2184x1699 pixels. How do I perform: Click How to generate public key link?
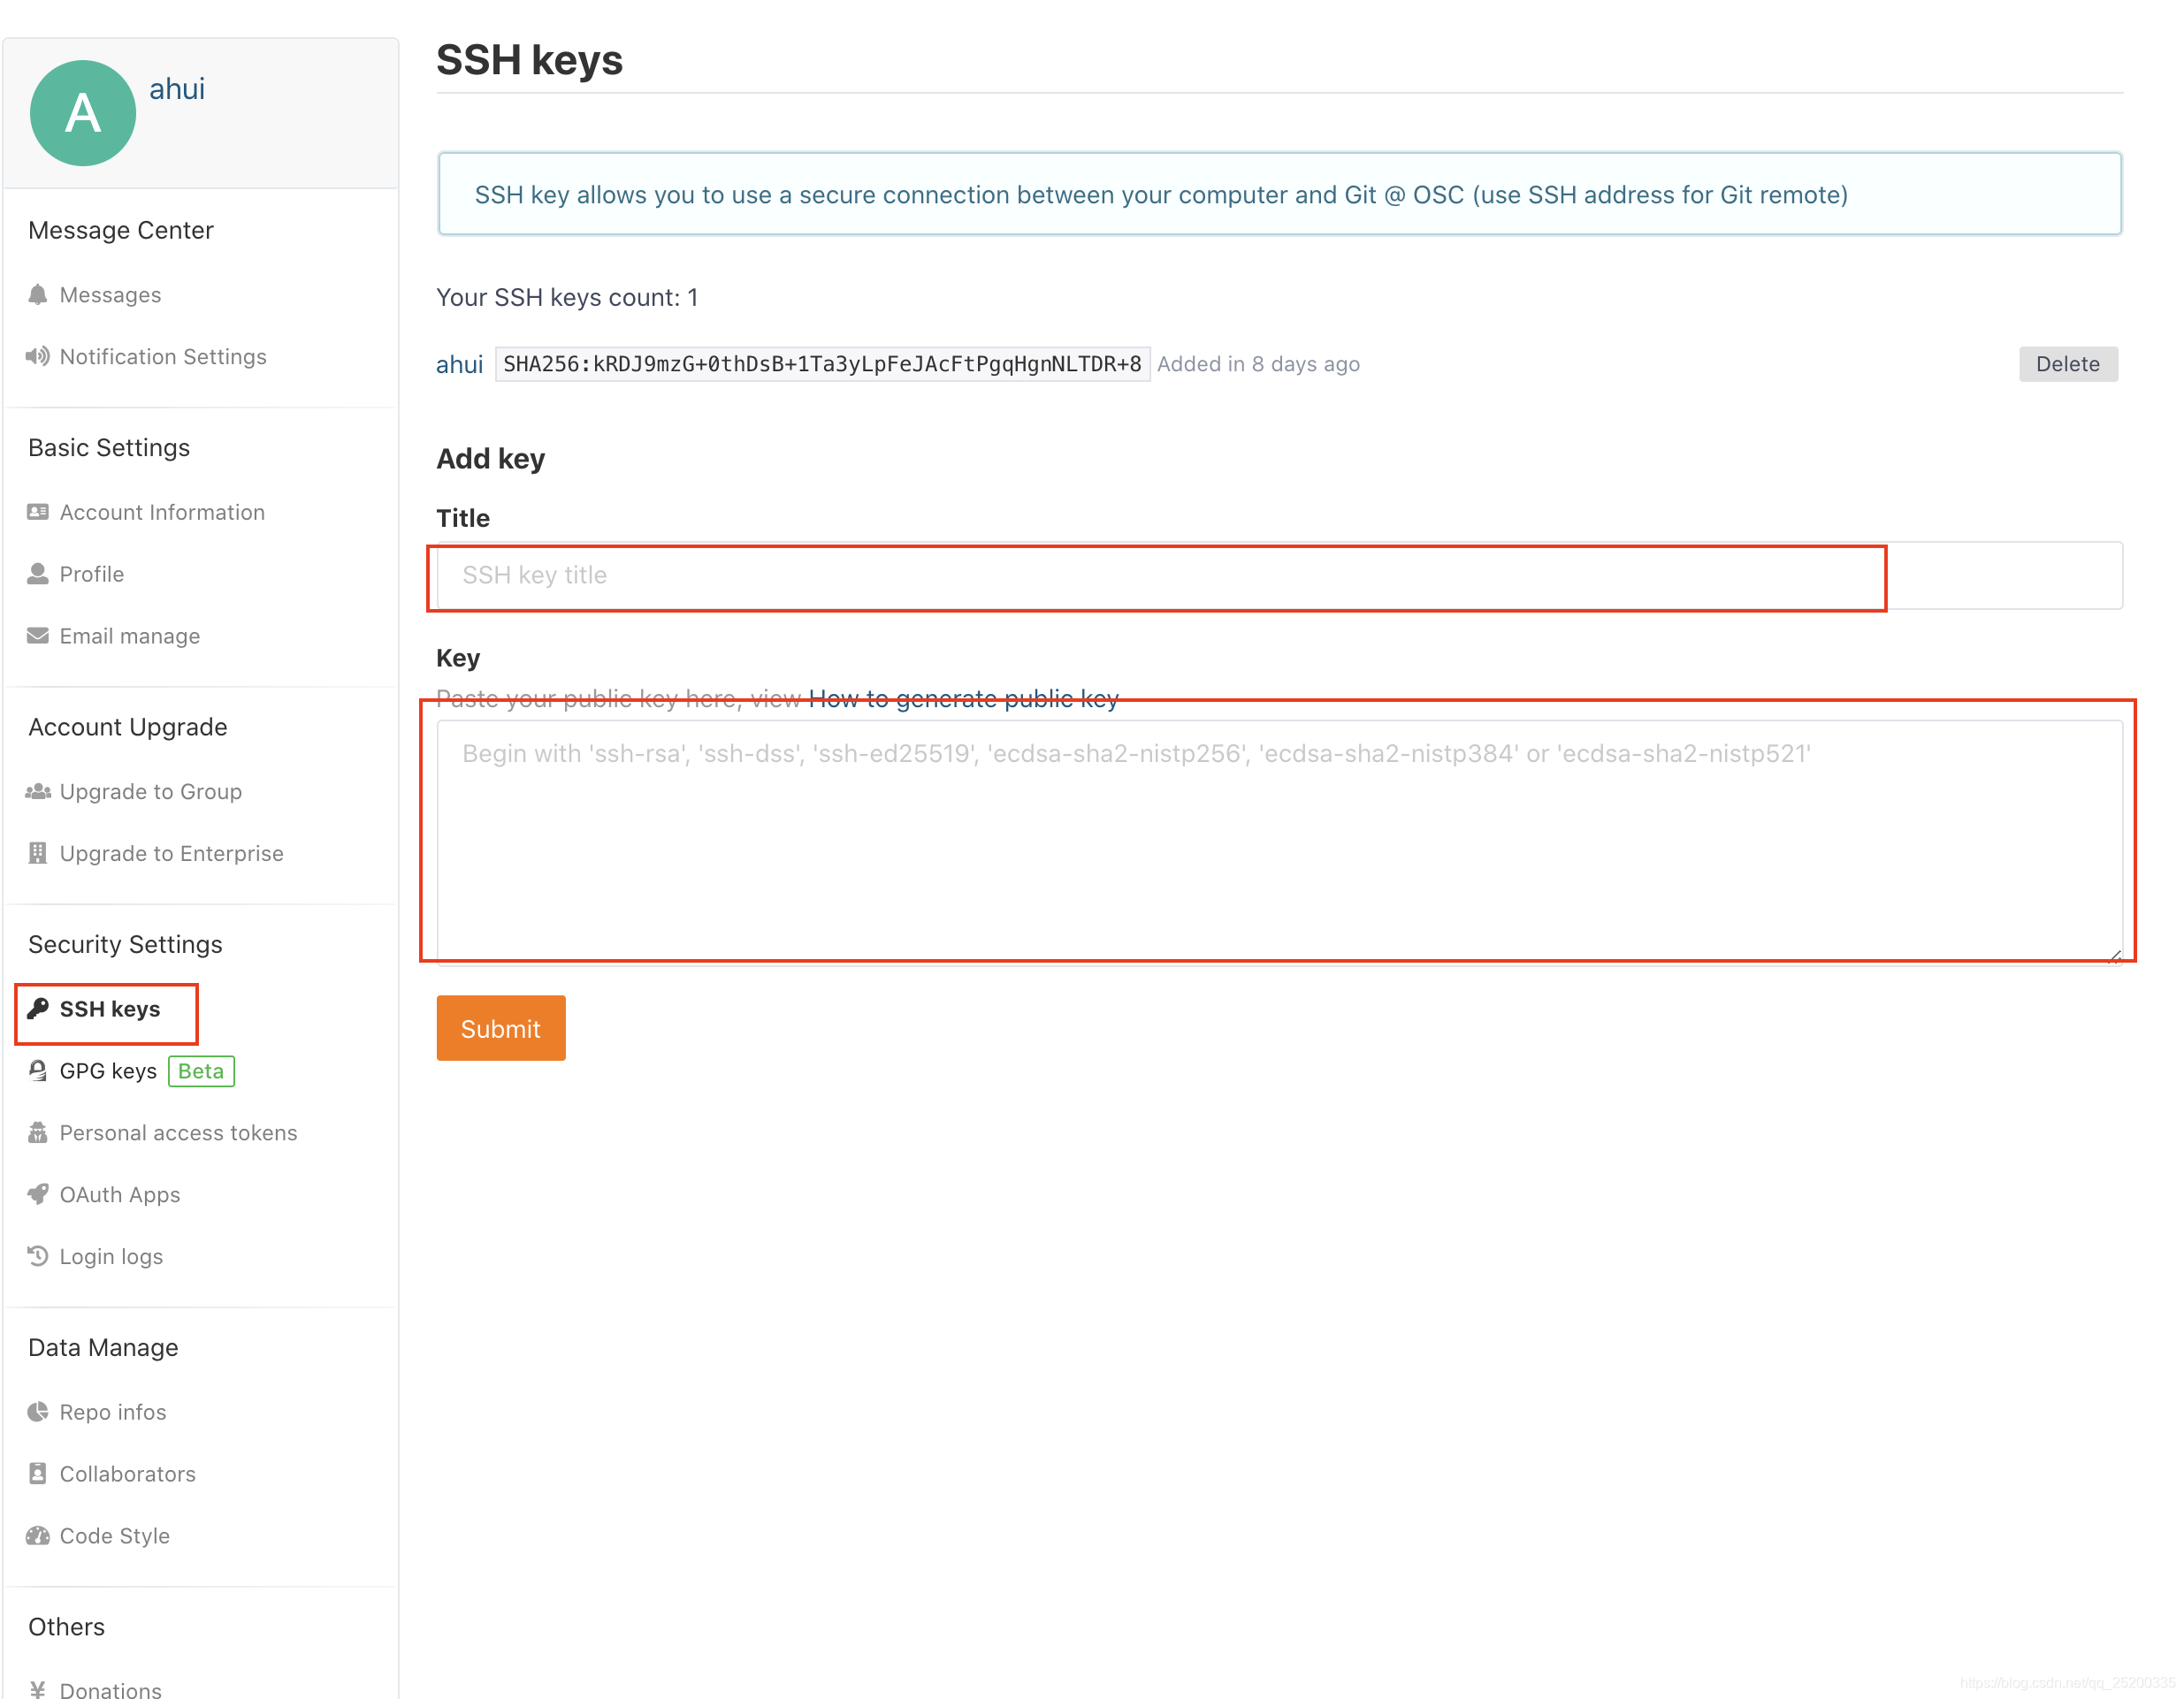click(x=963, y=697)
